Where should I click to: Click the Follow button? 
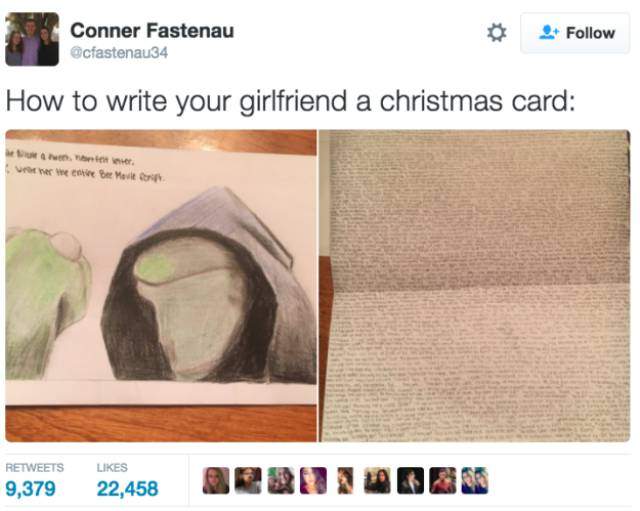(x=575, y=33)
